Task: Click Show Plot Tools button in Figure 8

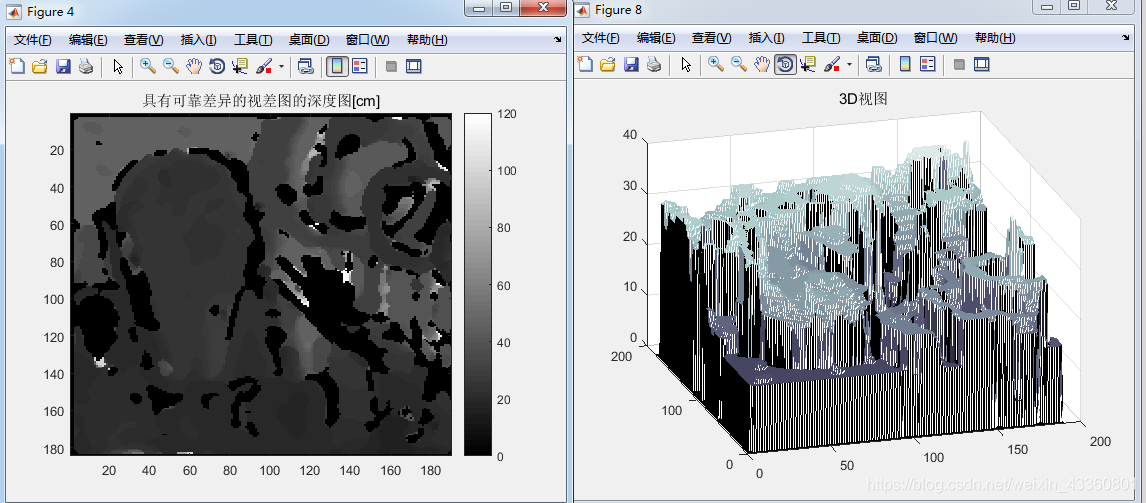Action: tap(982, 65)
